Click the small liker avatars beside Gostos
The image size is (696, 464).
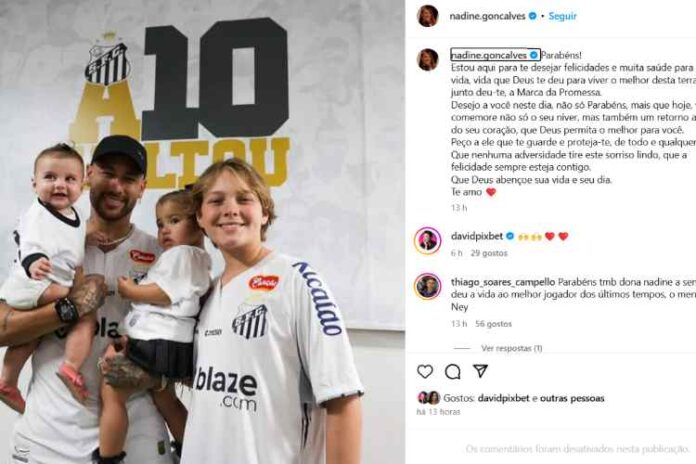(x=428, y=398)
